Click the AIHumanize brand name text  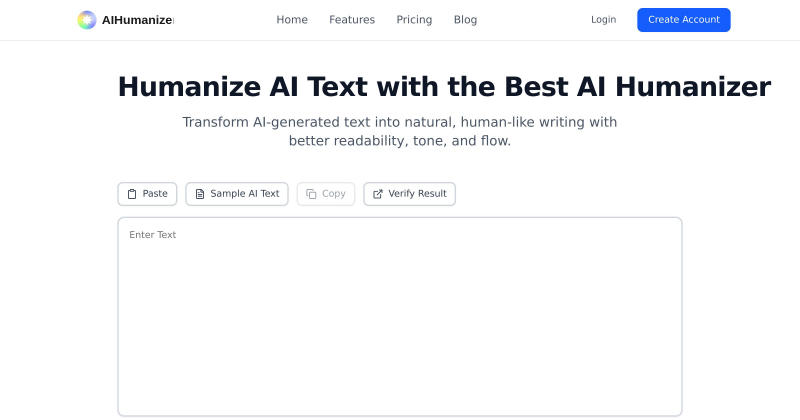(x=137, y=20)
